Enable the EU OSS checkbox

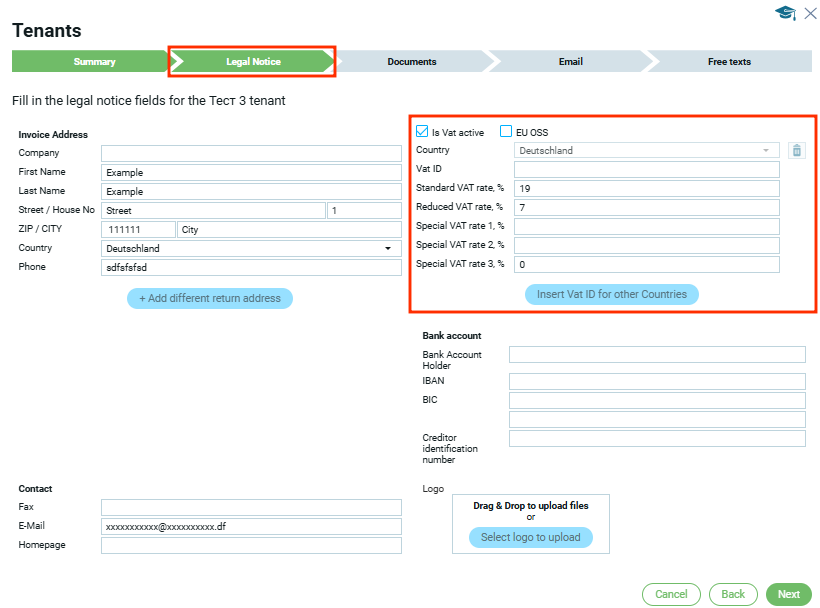coord(506,132)
